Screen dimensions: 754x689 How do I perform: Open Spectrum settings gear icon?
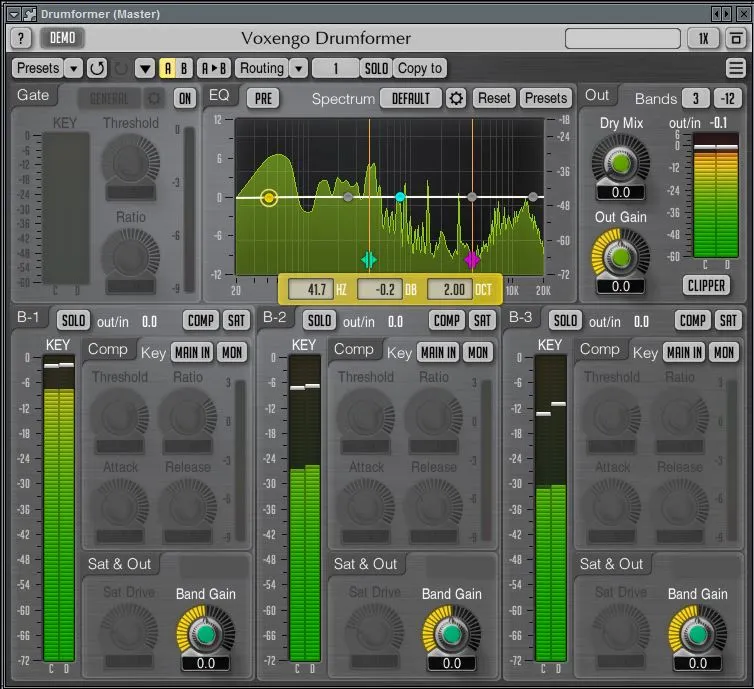(x=456, y=98)
